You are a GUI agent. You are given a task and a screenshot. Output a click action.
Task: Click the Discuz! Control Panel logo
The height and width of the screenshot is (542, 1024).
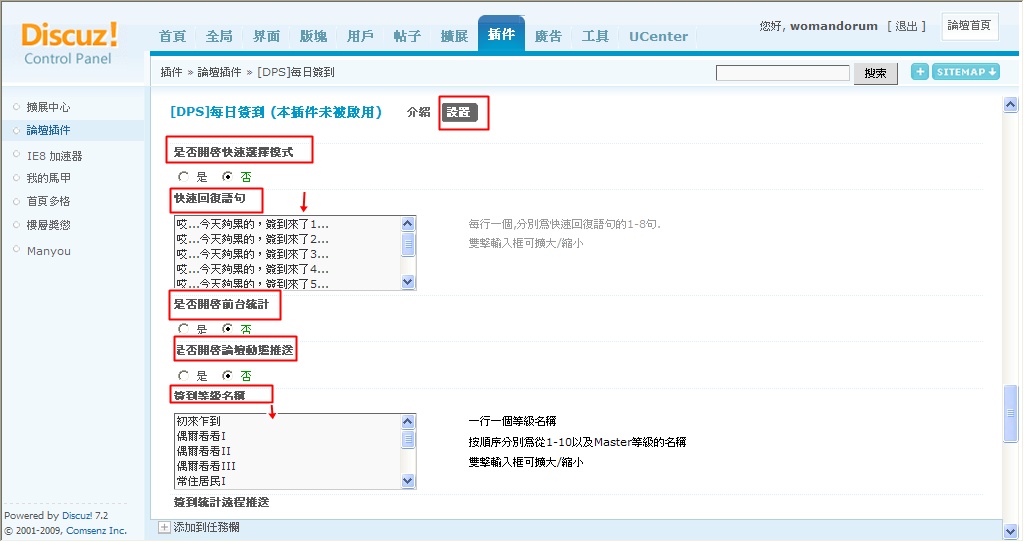[x=70, y=42]
